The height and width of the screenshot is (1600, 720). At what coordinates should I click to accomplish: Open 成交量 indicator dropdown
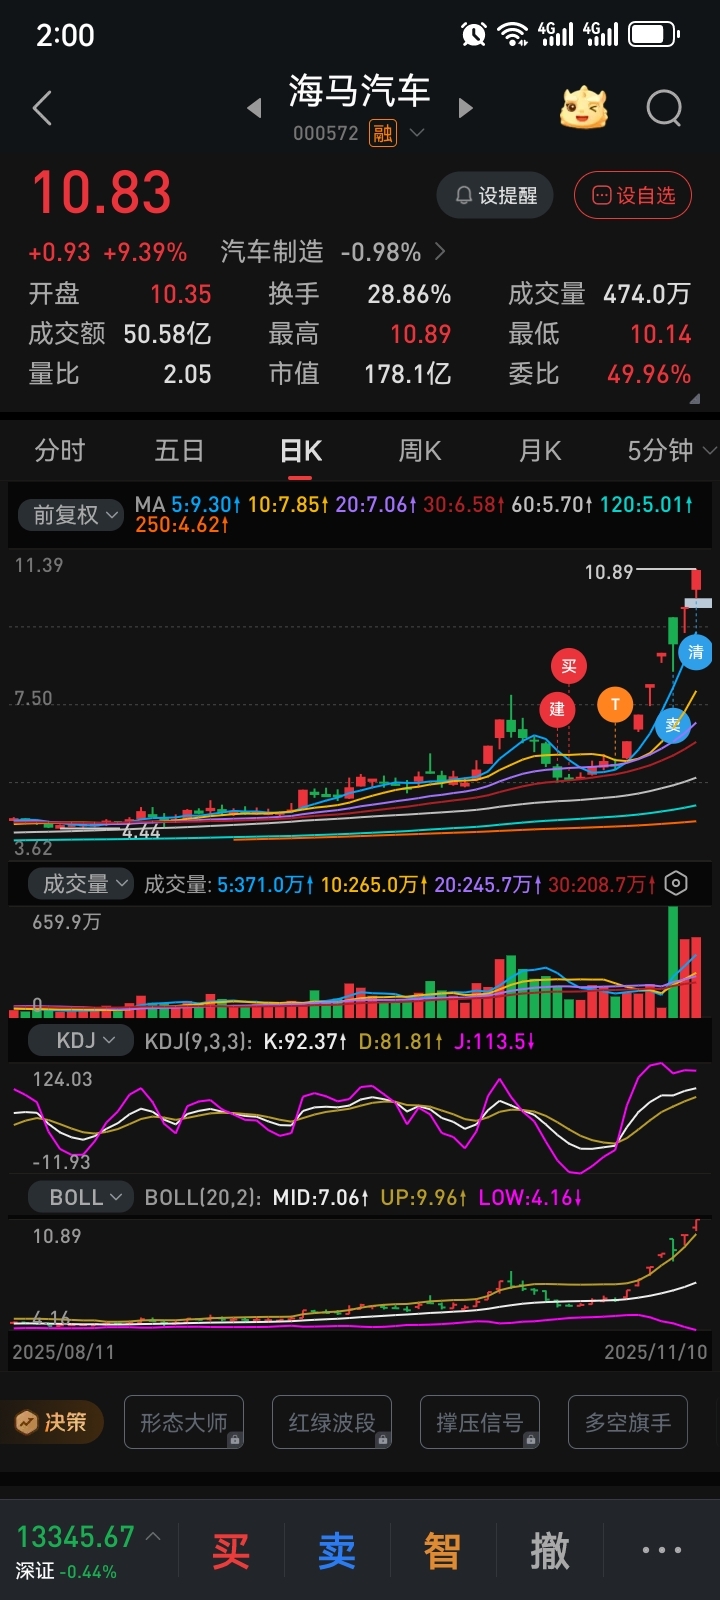[x=82, y=883]
